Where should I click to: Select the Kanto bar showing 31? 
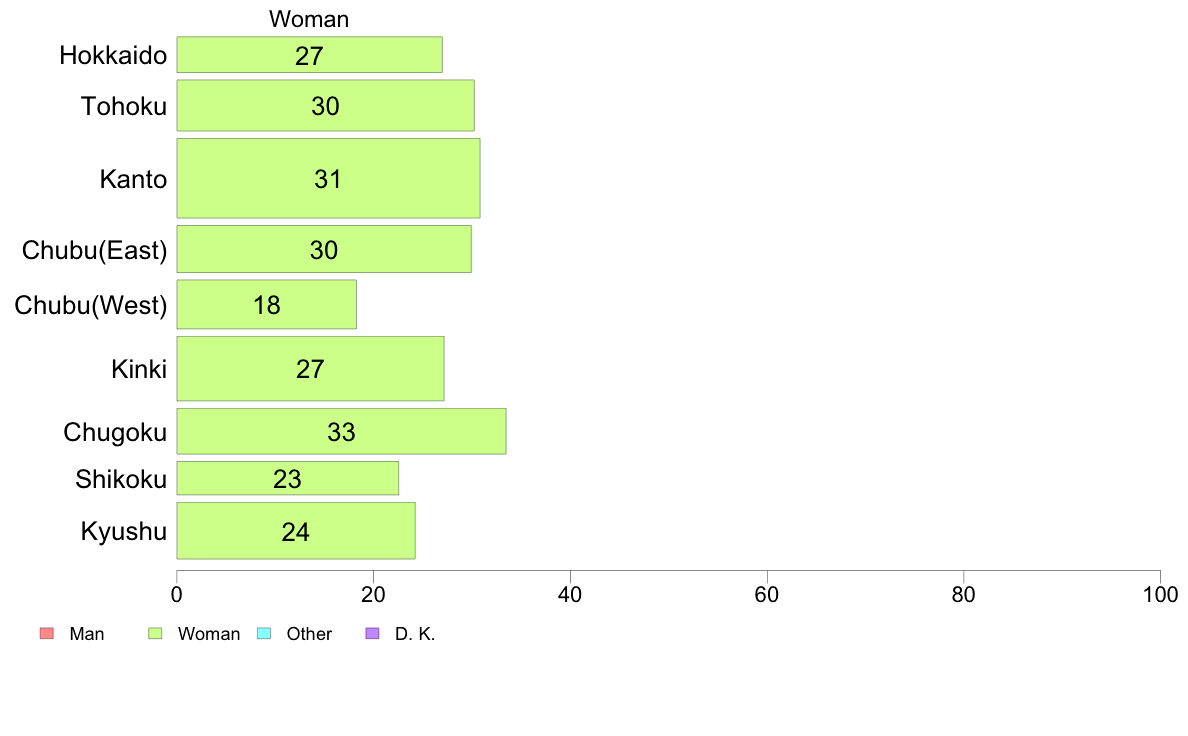pyautogui.click(x=328, y=178)
